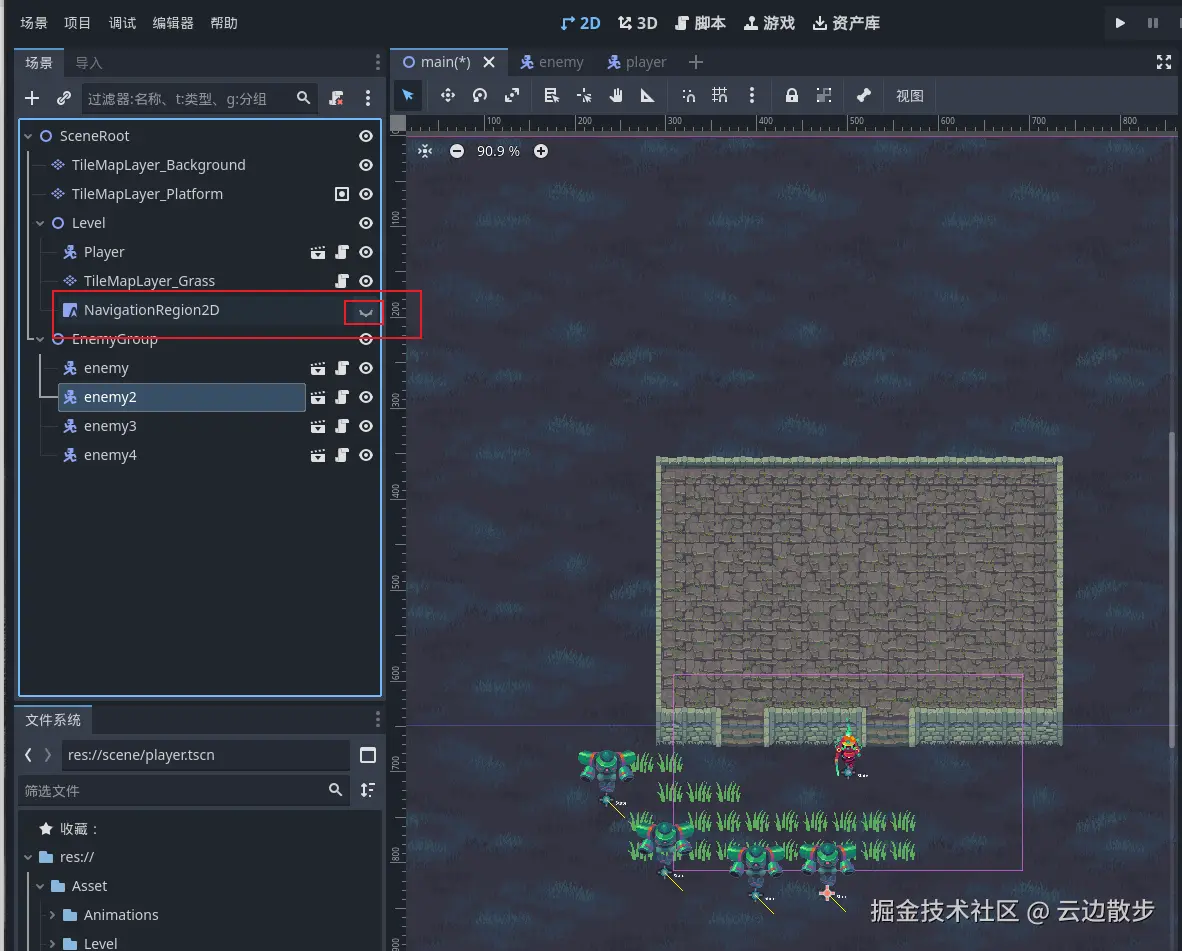Collapse the EnemyGroup tree node
This screenshot has height=951, width=1182.
pos(40,339)
